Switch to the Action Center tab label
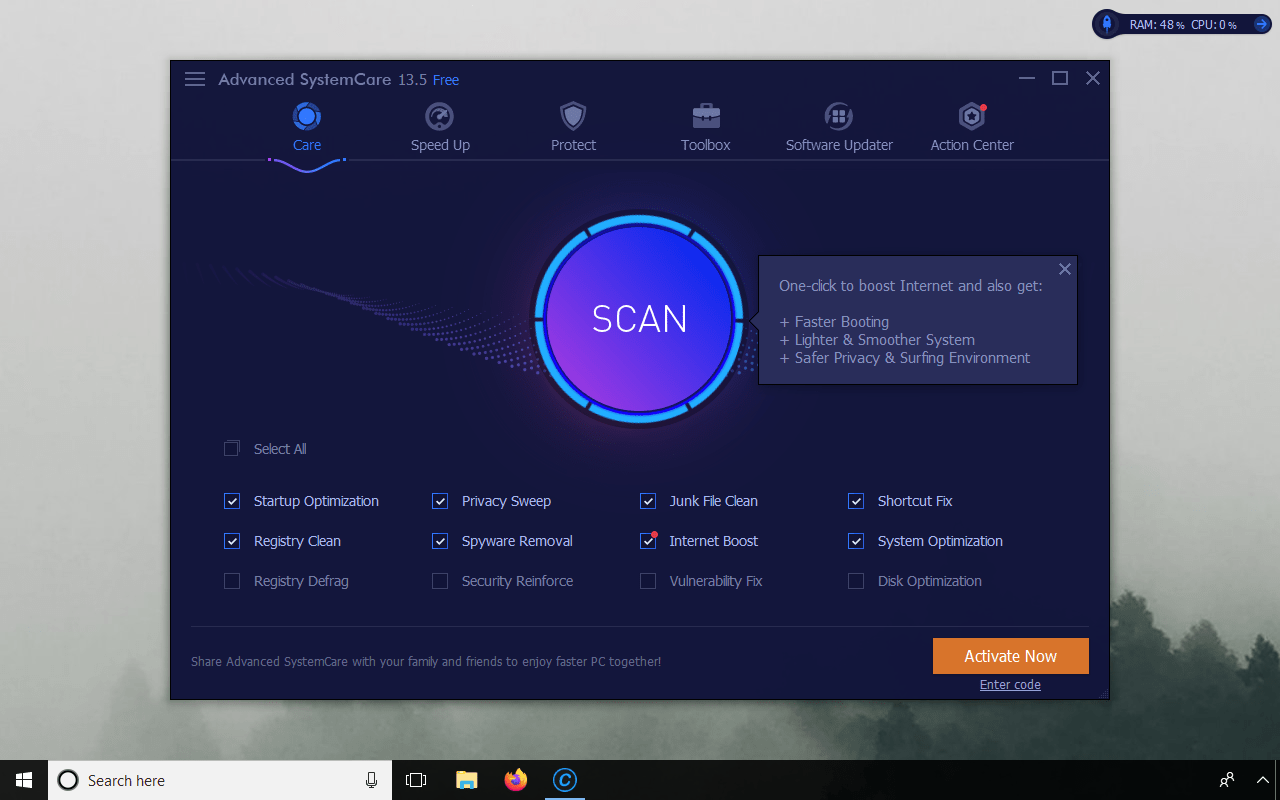The width and height of the screenshot is (1280, 800). click(x=972, y=145)
